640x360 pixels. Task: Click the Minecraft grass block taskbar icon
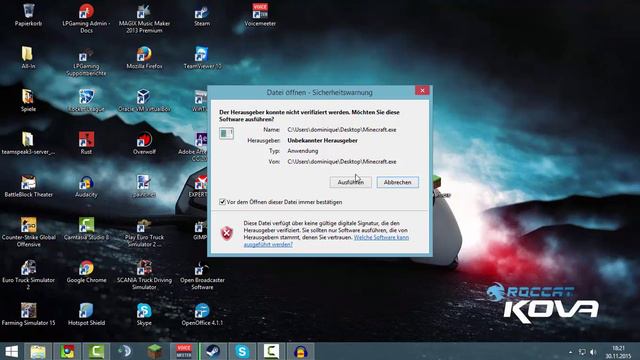(x=155, y=351)
